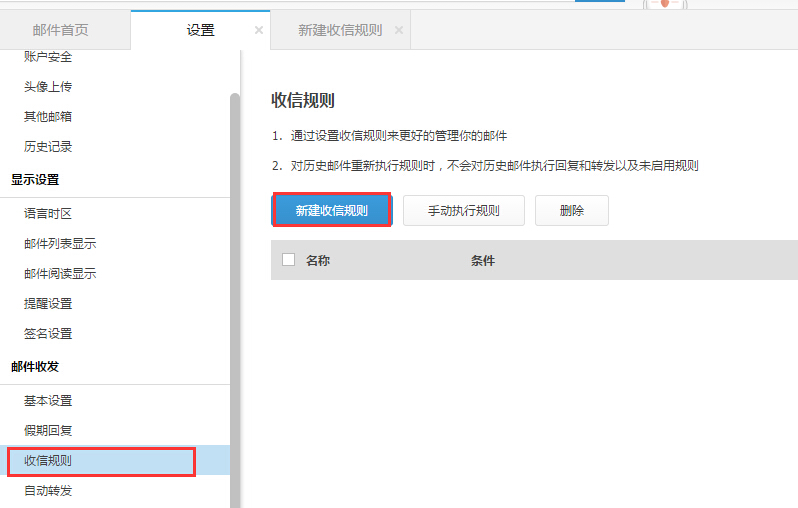Screen dimensions: 798x508
Task: Tick the select-all checkbox beside 名称
Action: (289, 260)
